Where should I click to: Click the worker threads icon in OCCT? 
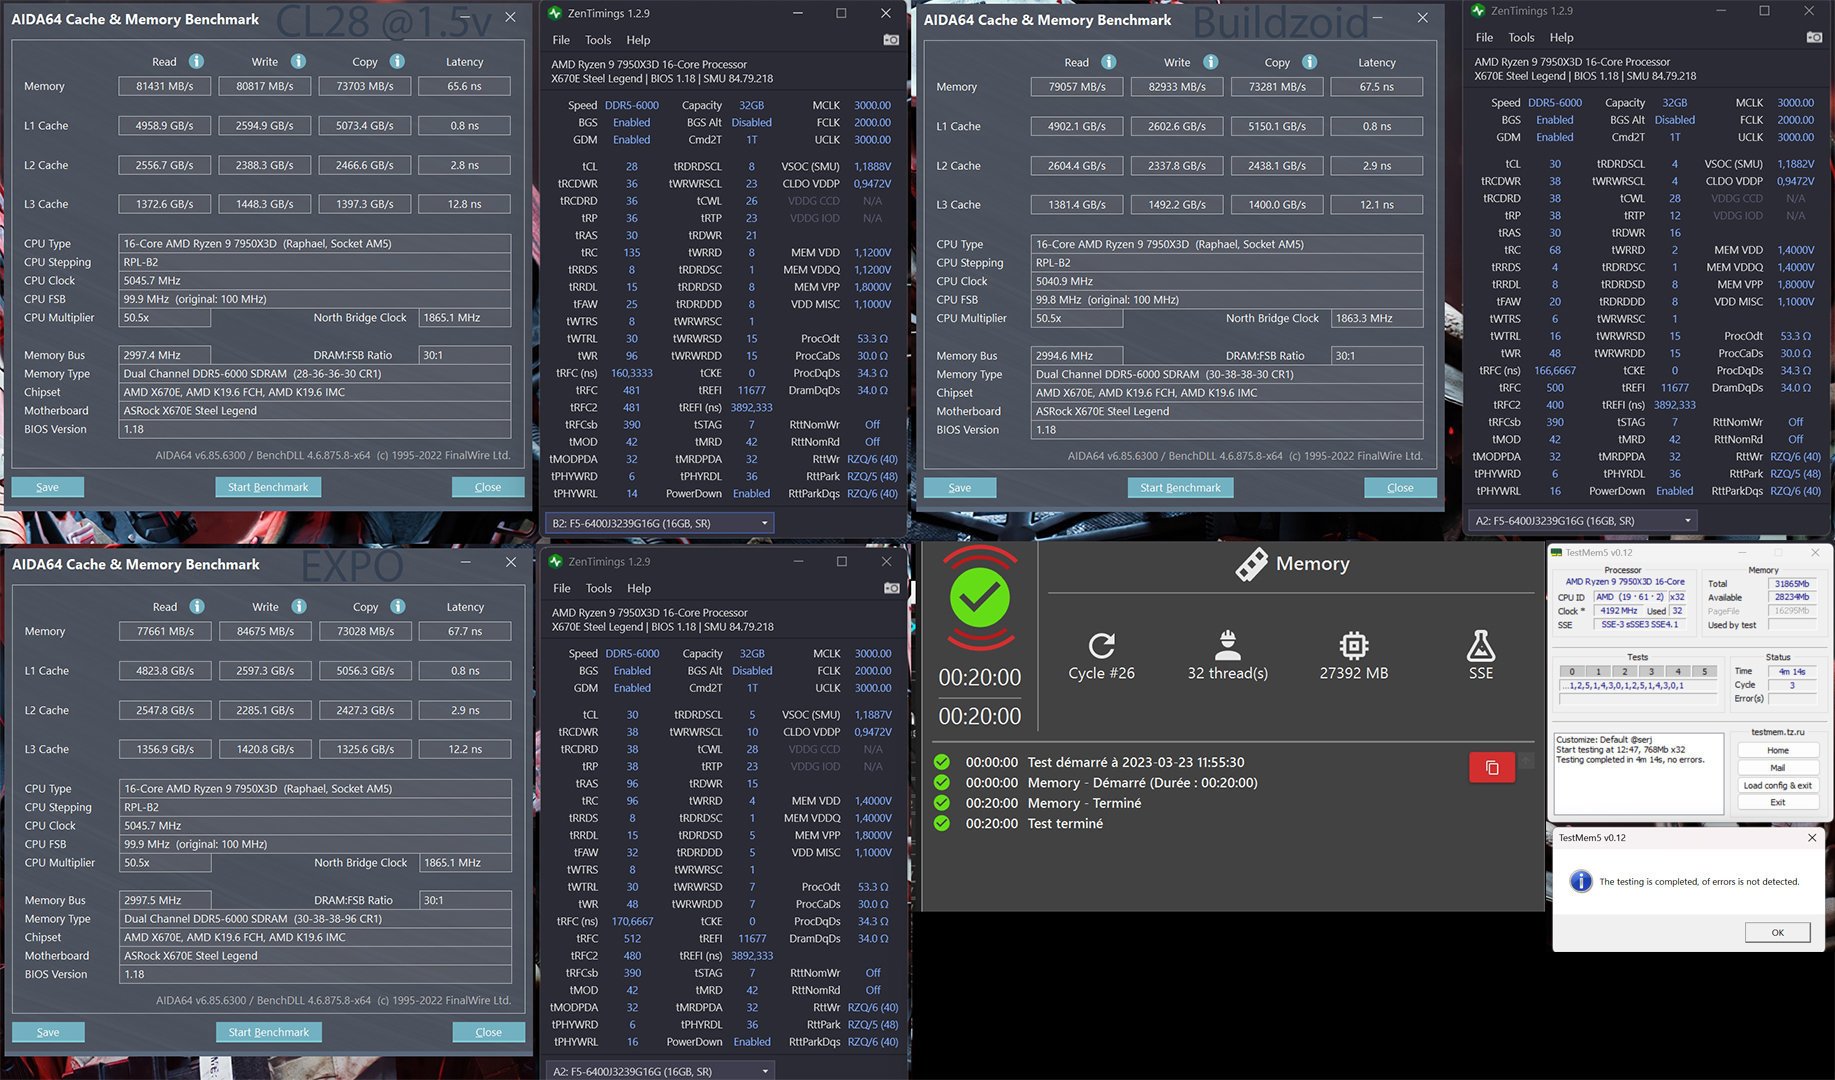[1228, 645]
